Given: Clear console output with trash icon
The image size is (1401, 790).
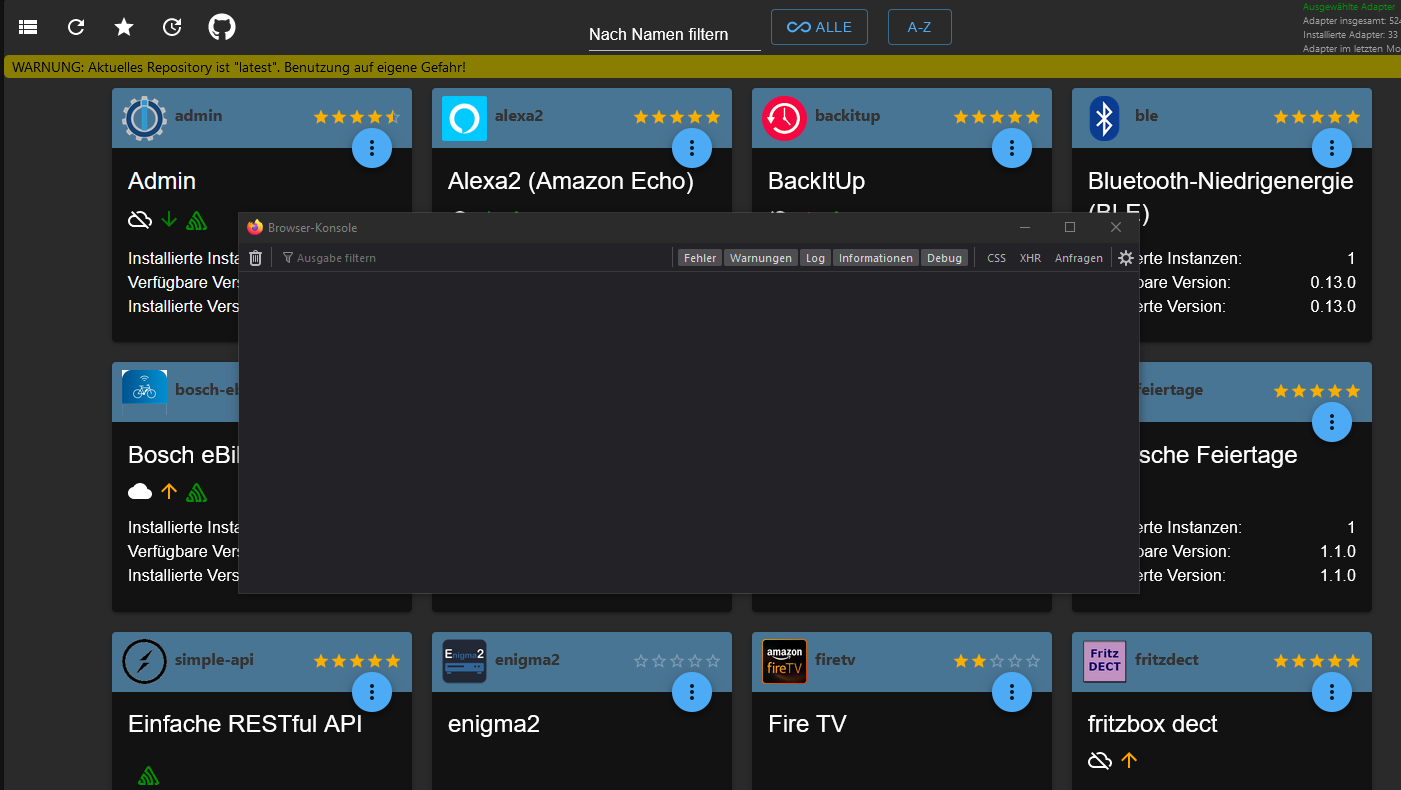Looking at the screenshot, I should 256,258.
